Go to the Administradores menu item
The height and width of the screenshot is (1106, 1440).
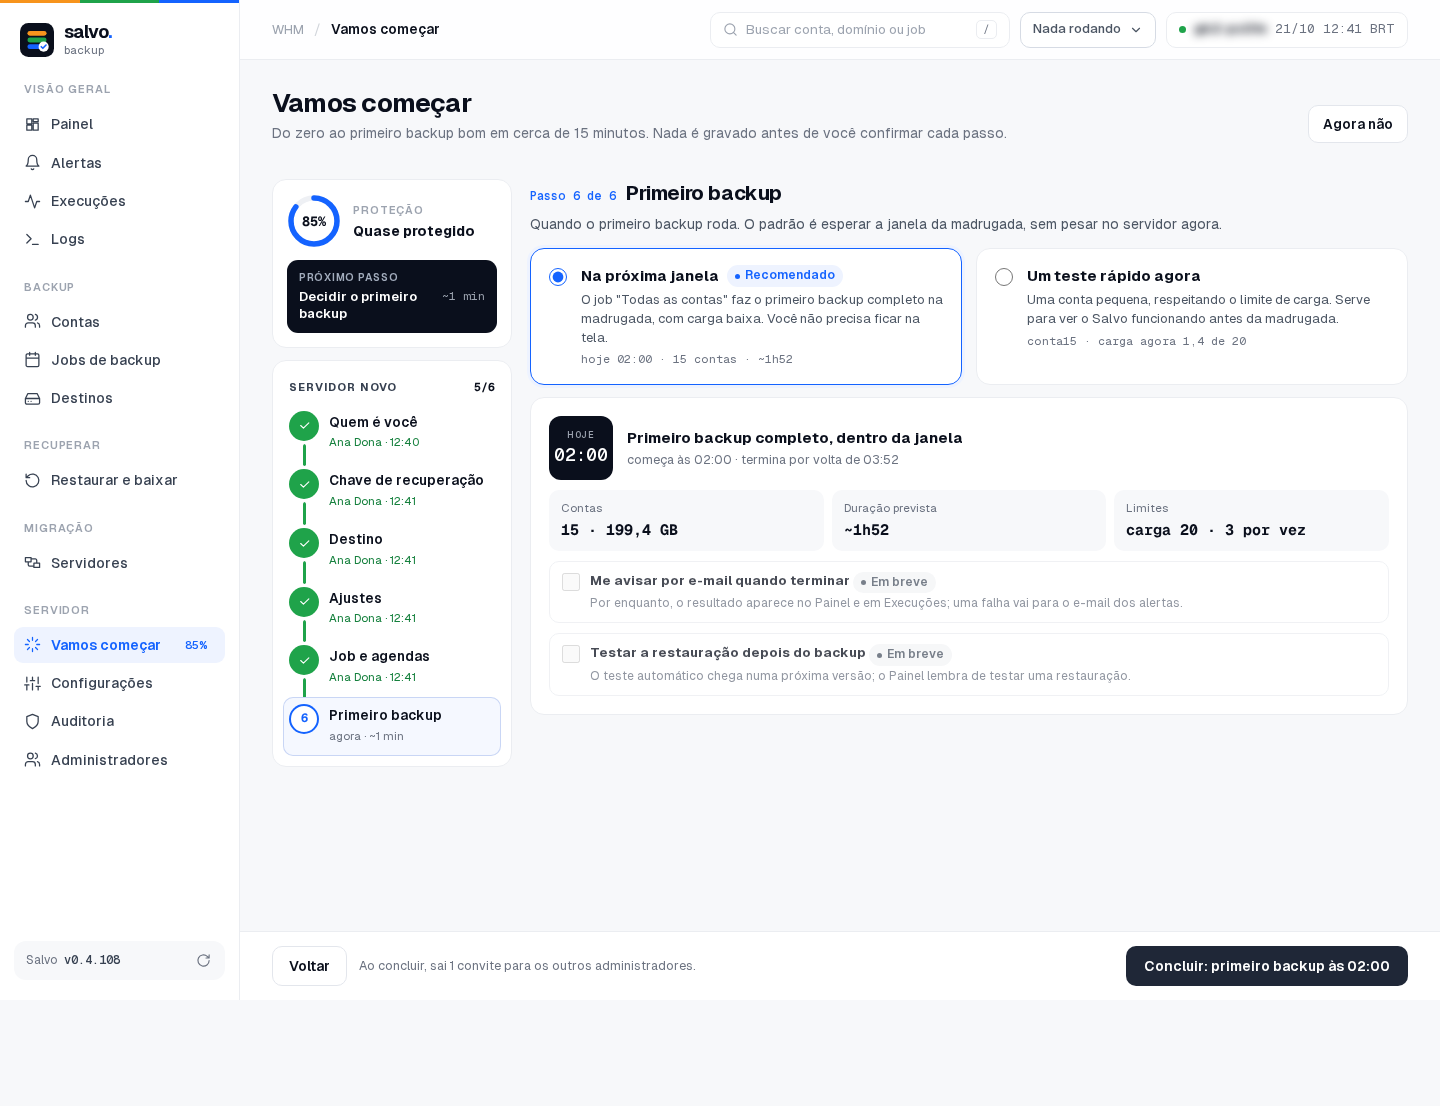pos(119,760)
